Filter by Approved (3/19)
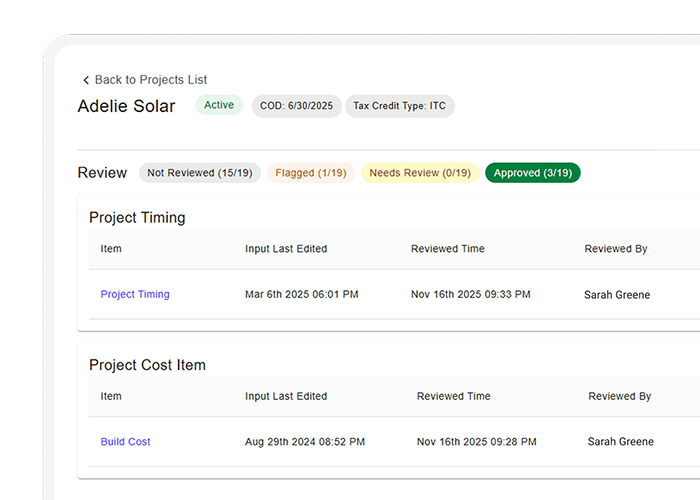The width and height of the screenshot is (700, 500). (x=533, y=173)
